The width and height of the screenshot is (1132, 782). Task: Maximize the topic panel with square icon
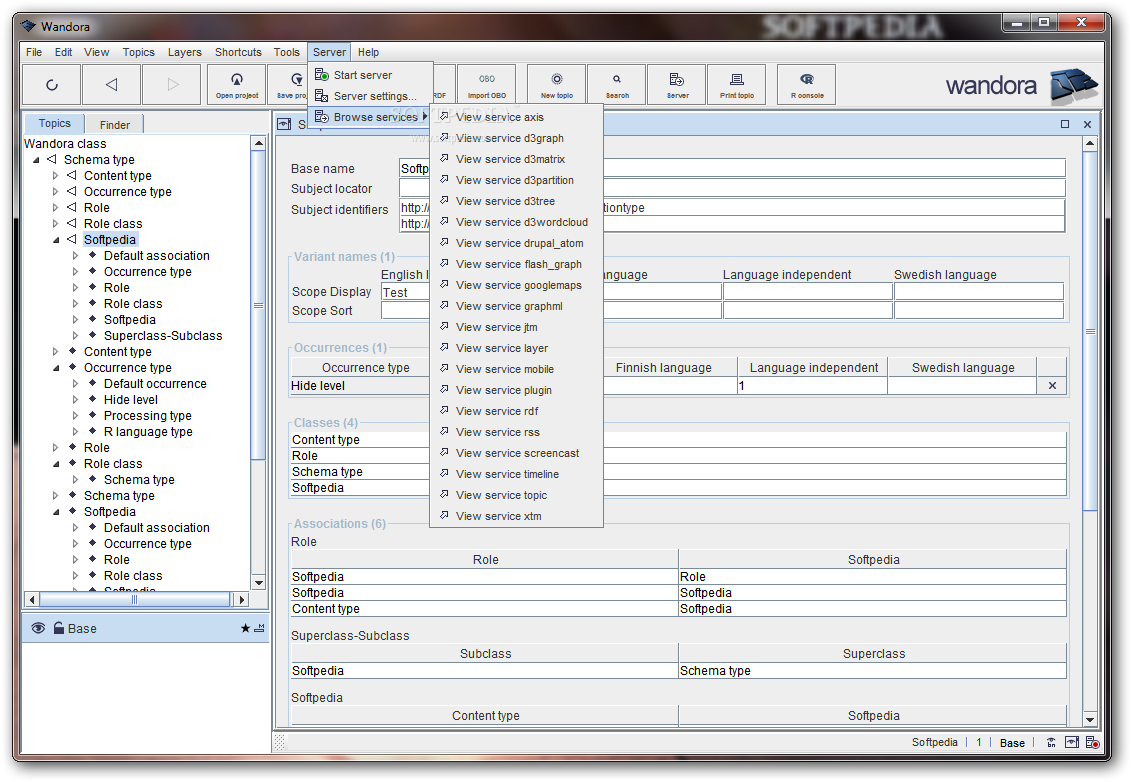tap(1065, 124)
